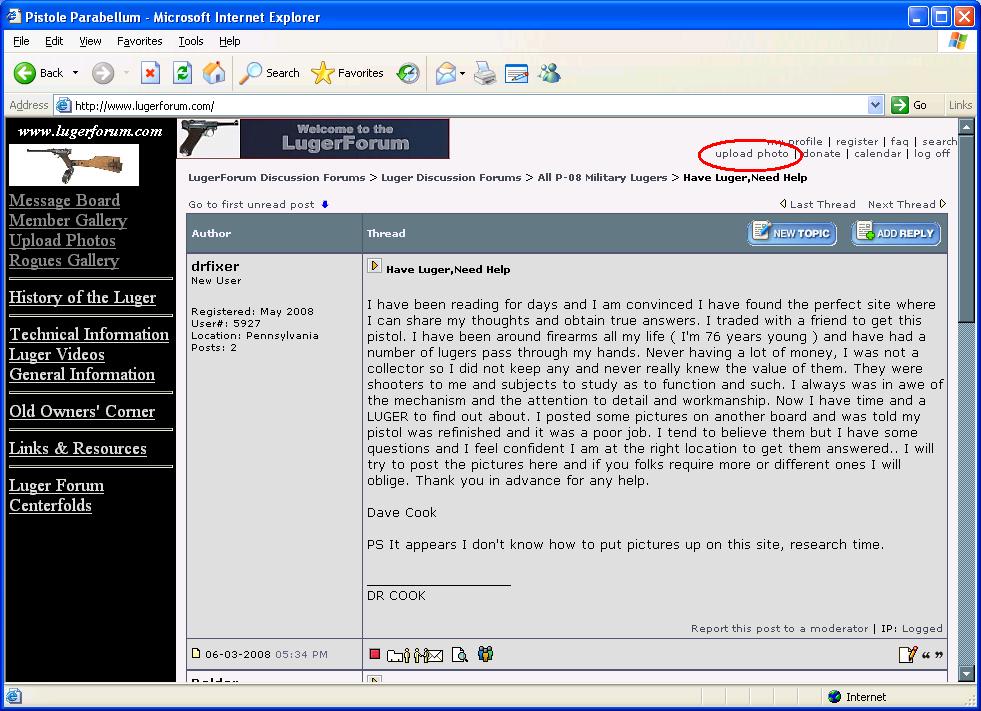Open Member Gallery in sidebar
The width and height of the screenshot is (981, 711).
pos(68,220)
